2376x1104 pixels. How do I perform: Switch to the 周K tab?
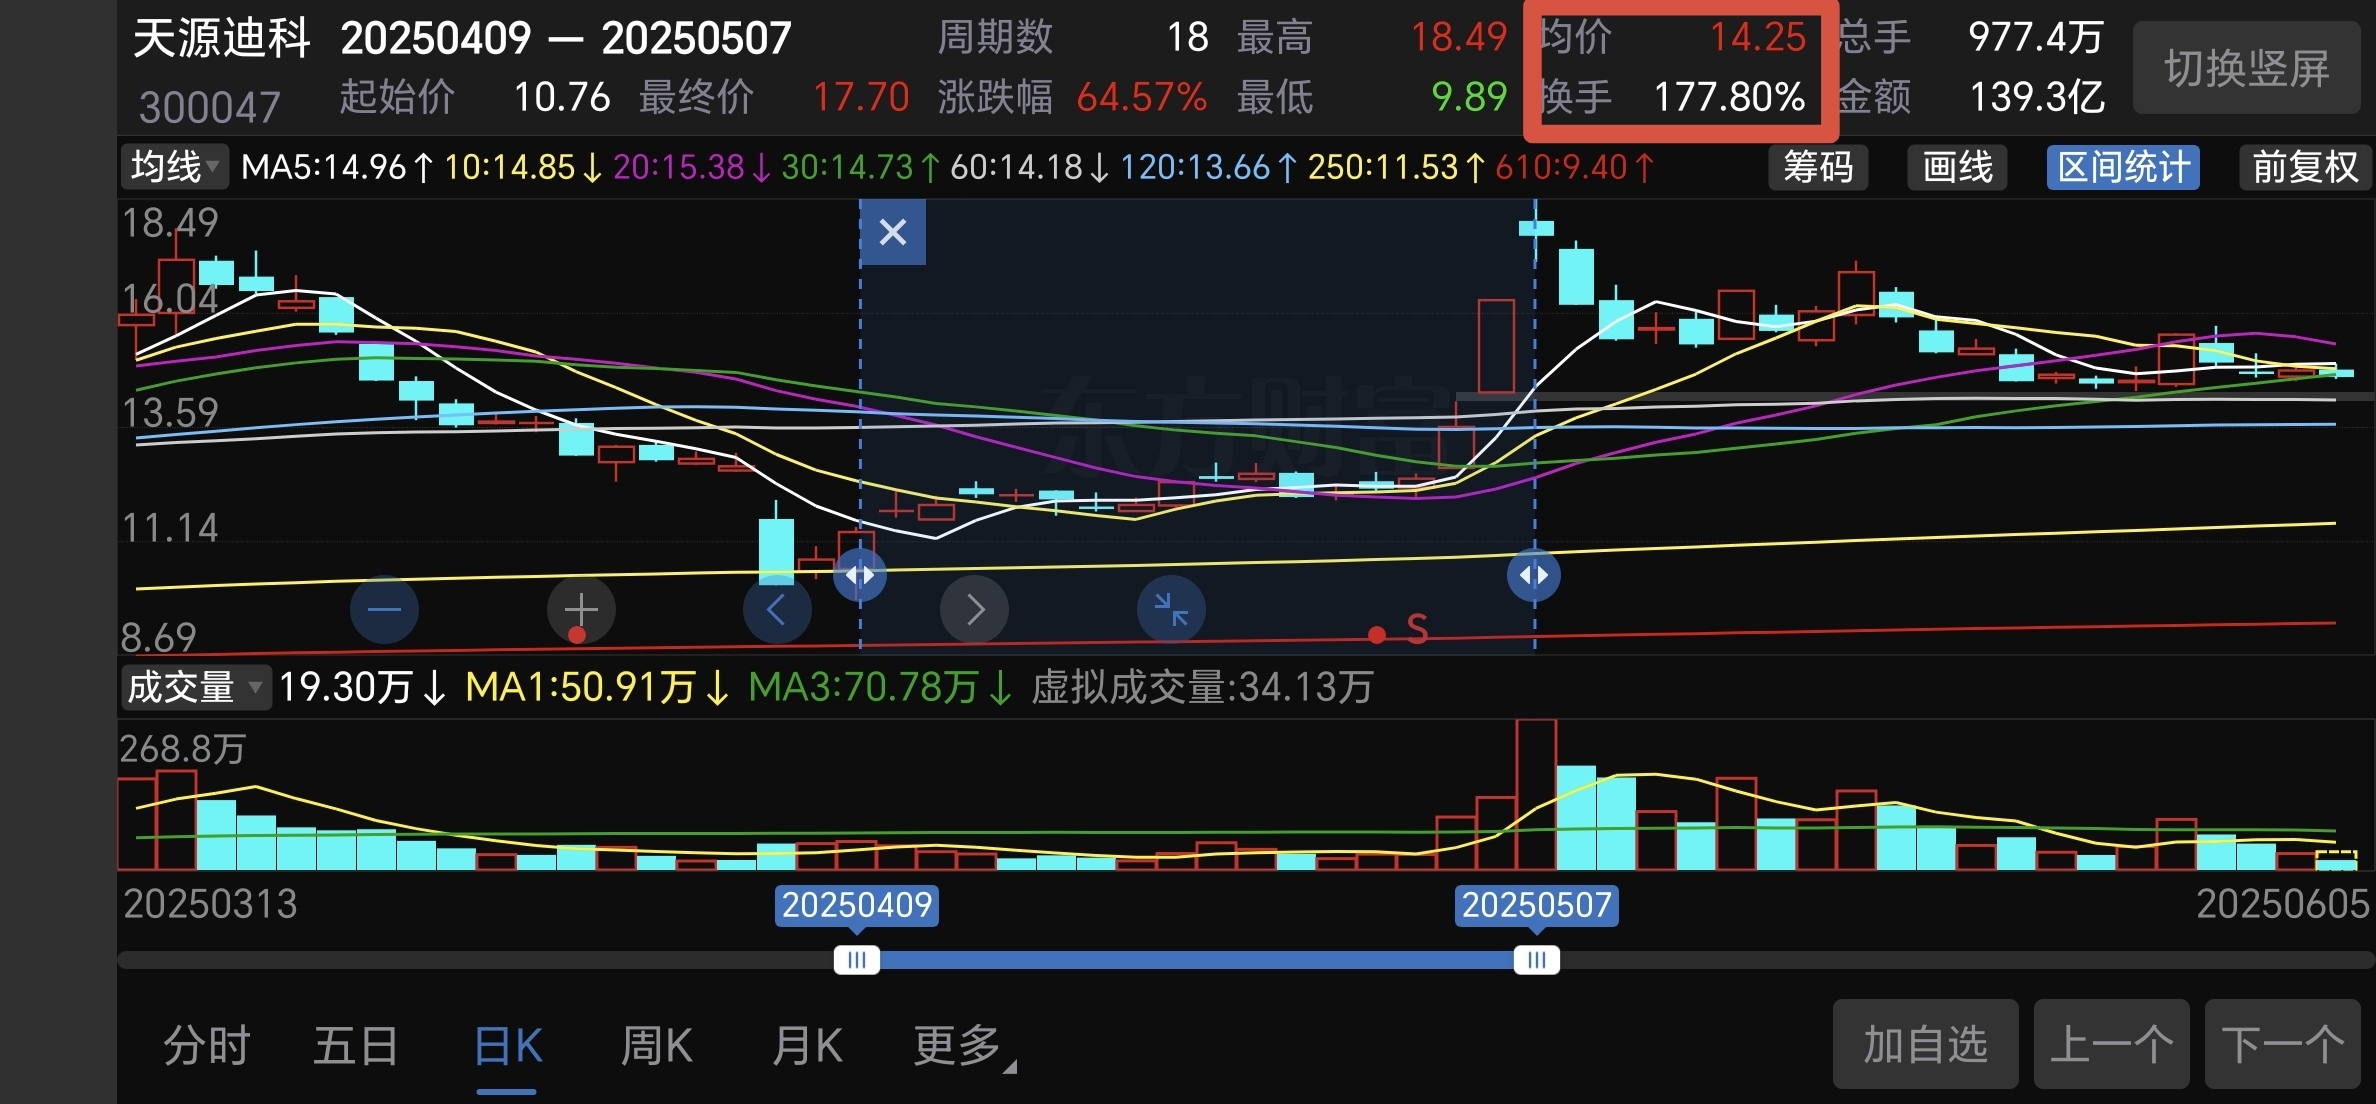coord(656,1047)
